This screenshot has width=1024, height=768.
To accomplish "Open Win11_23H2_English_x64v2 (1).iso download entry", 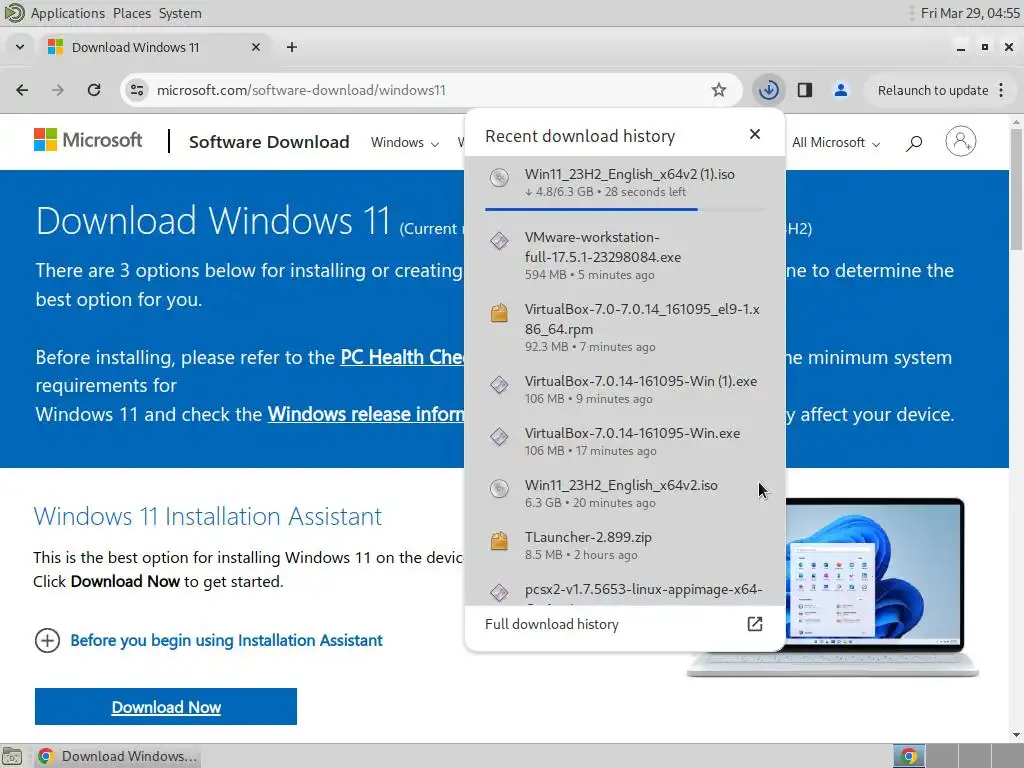I will pos(624,182).
